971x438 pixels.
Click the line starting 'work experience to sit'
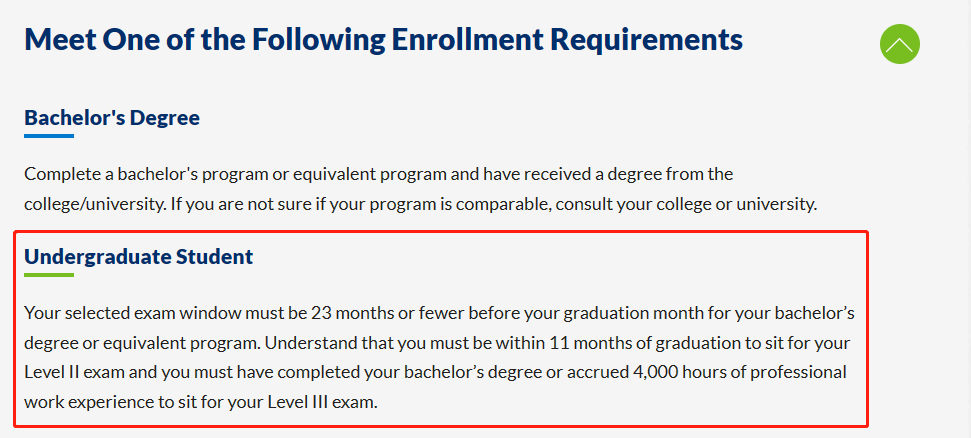click(201, 403)
